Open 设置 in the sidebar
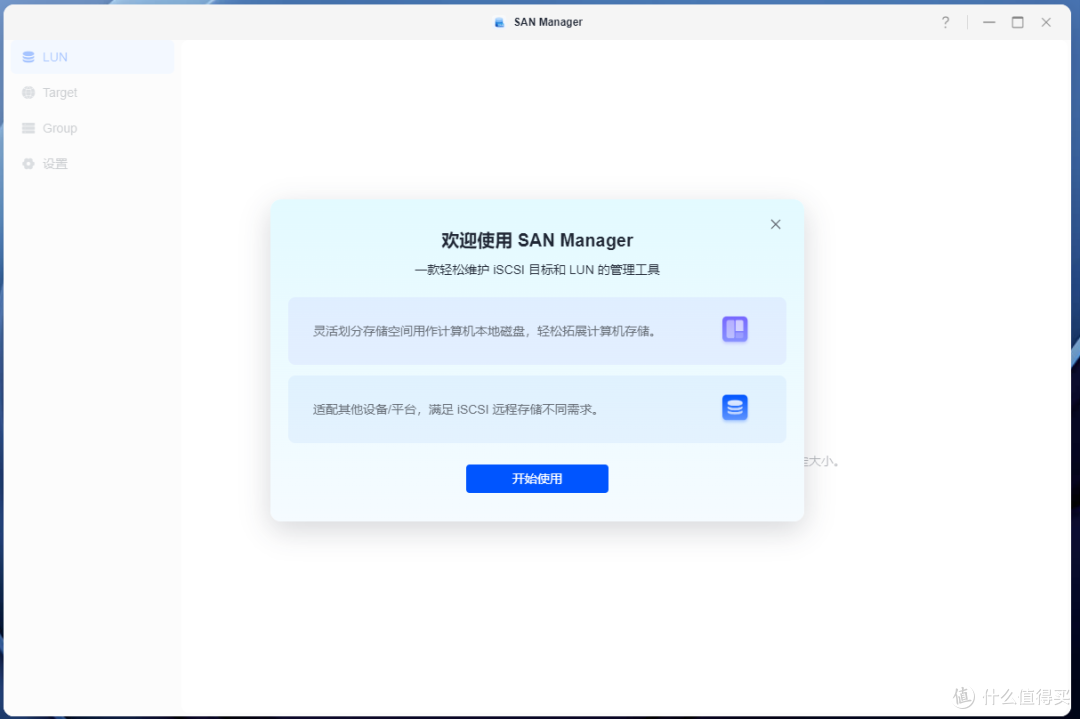 click(92, 164)
